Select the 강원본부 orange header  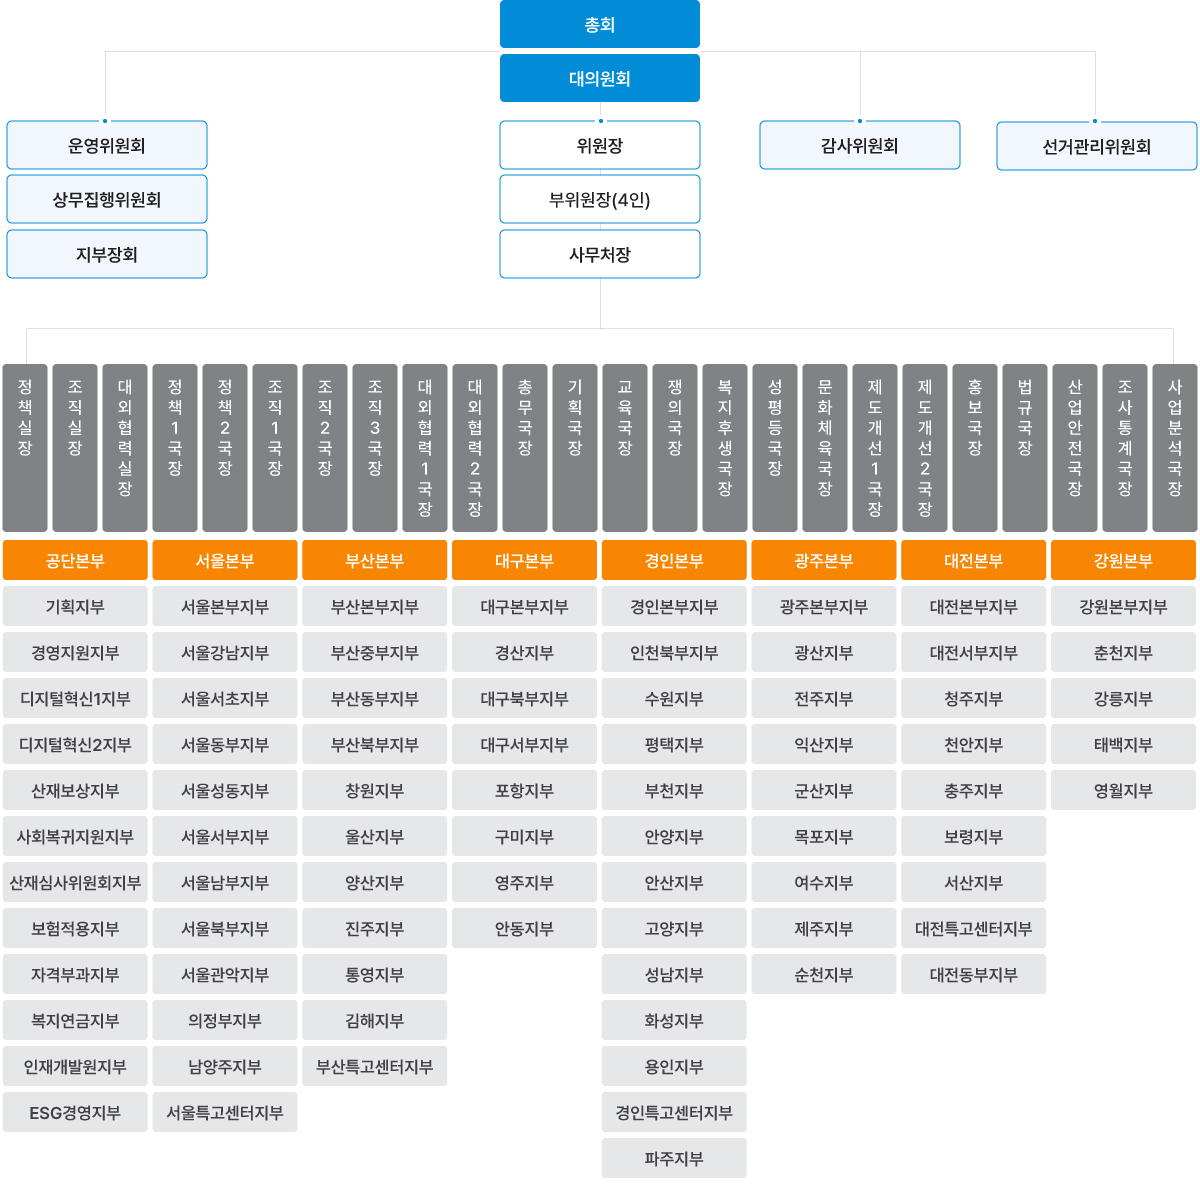click(1123, 560)
